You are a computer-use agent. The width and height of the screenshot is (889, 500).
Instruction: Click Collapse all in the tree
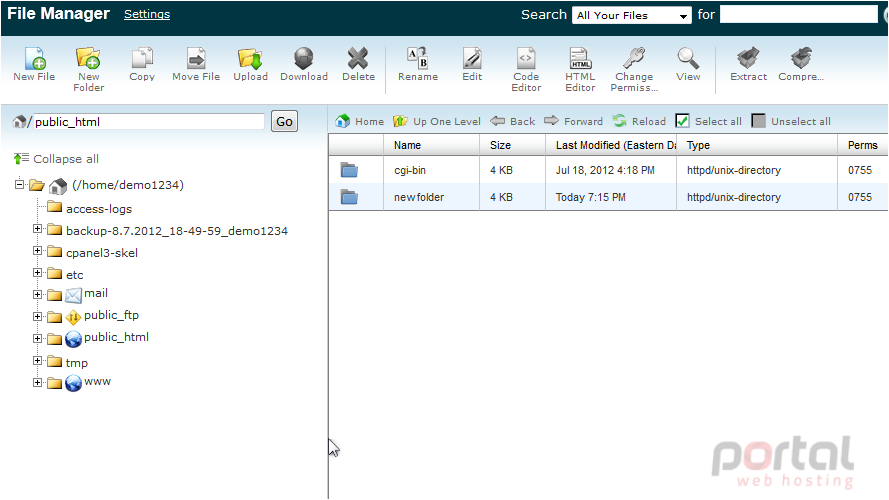[x=56, y=159]
